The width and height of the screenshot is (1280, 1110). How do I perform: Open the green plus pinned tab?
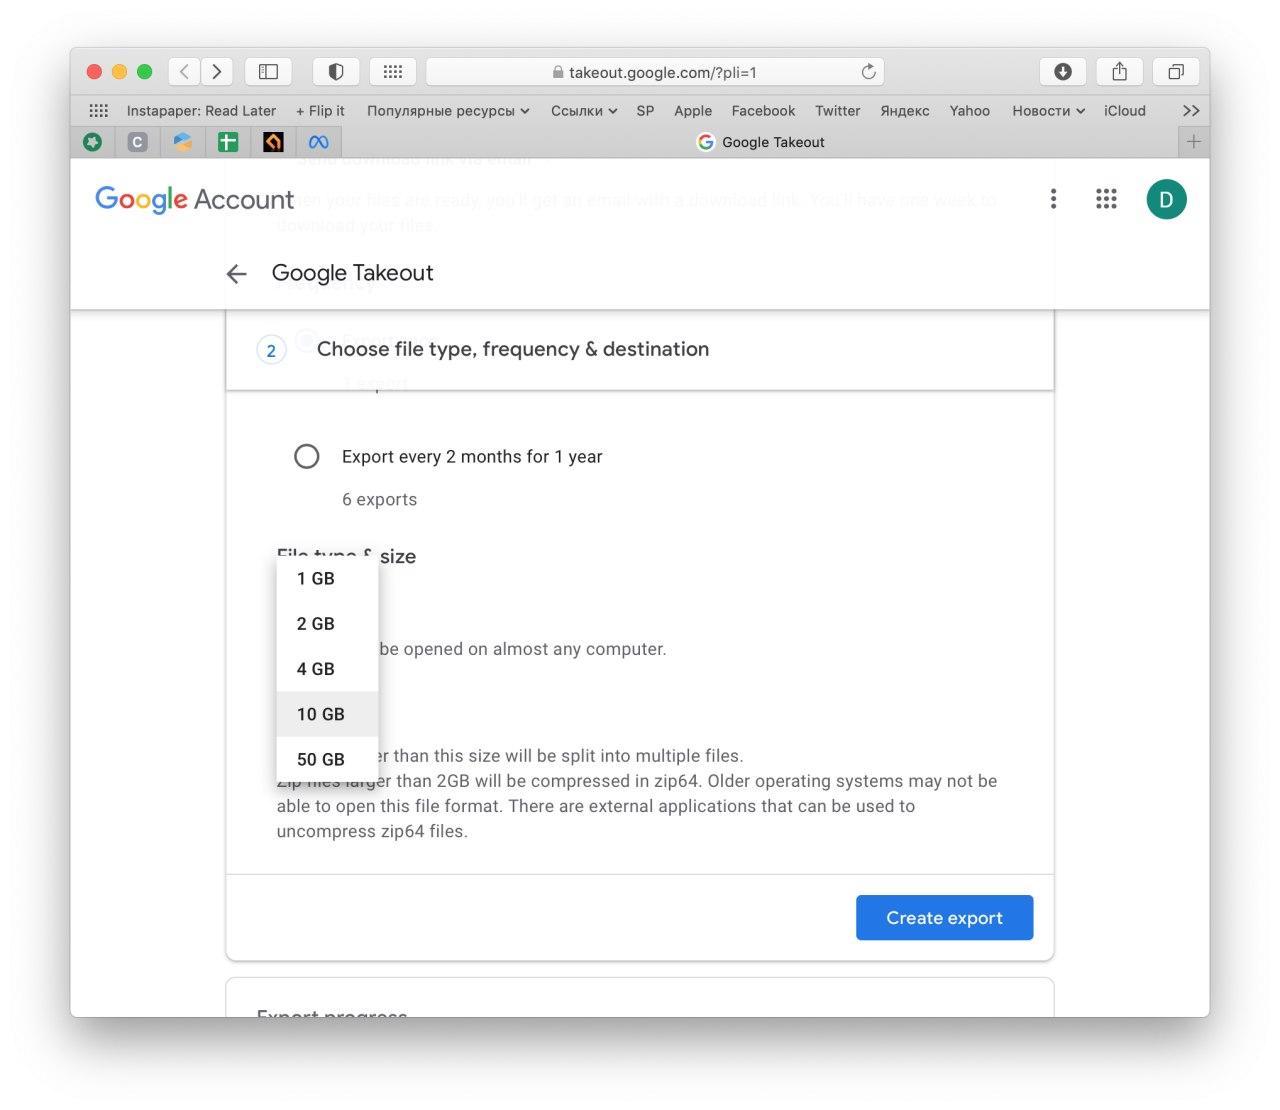point(228,142)
